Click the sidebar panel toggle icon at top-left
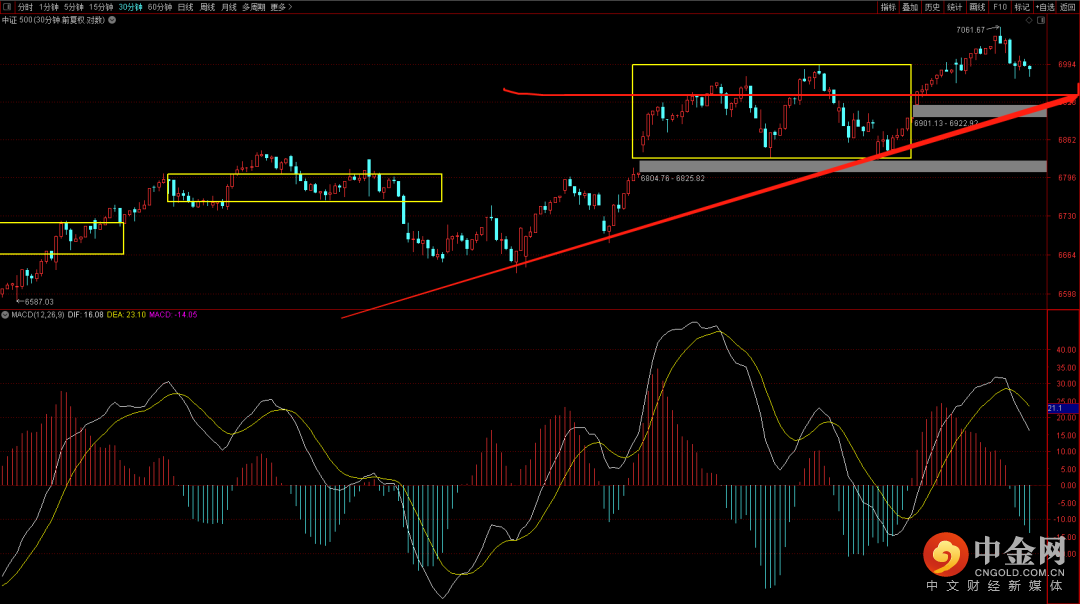The image size is (1080, 604). click(x=8, y=7)
